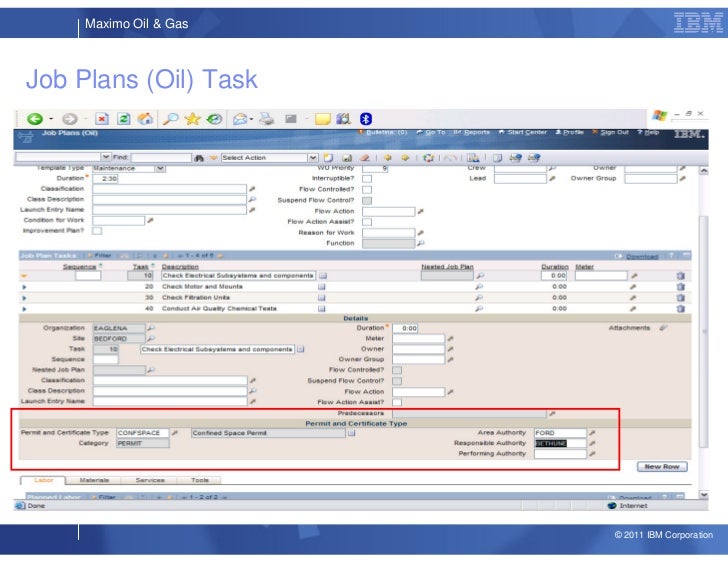Open the Go To menu
Screen dimensions: 728x563
pos(431,133)
